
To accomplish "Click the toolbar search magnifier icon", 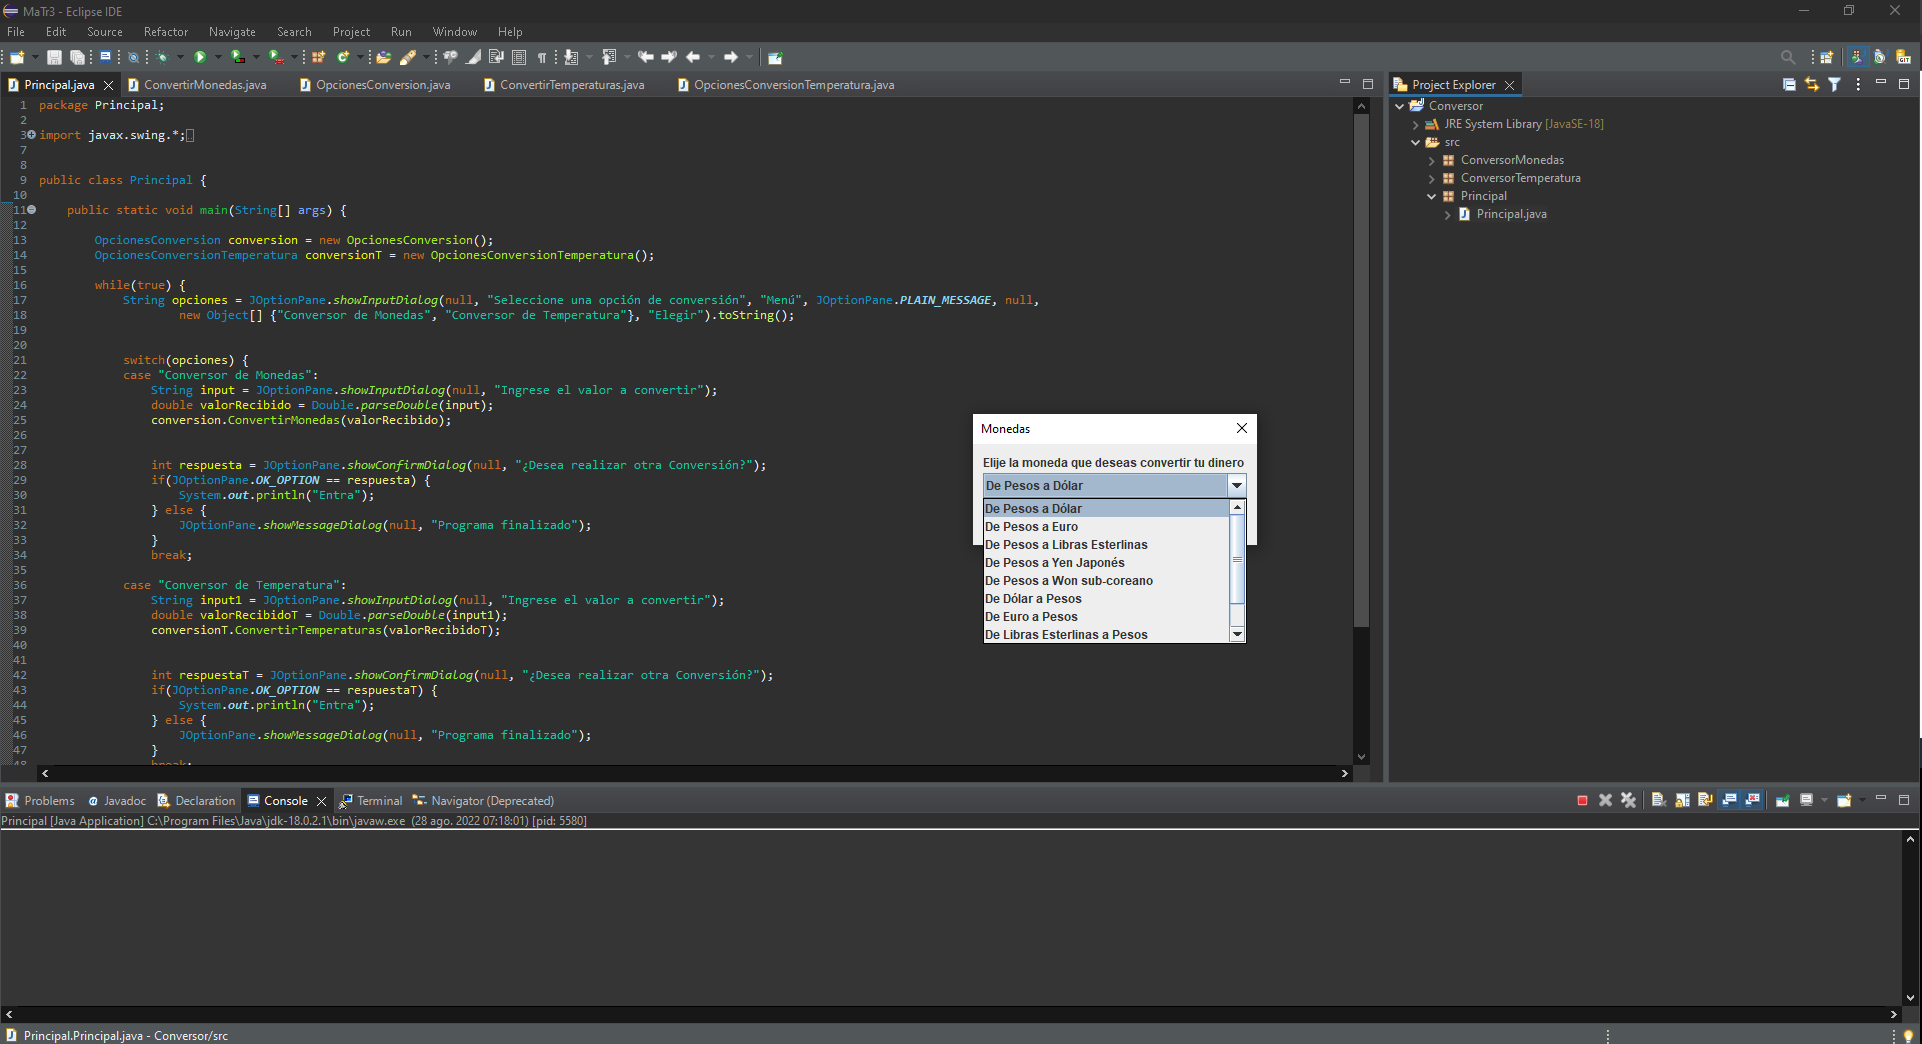I will [1788, 58].
